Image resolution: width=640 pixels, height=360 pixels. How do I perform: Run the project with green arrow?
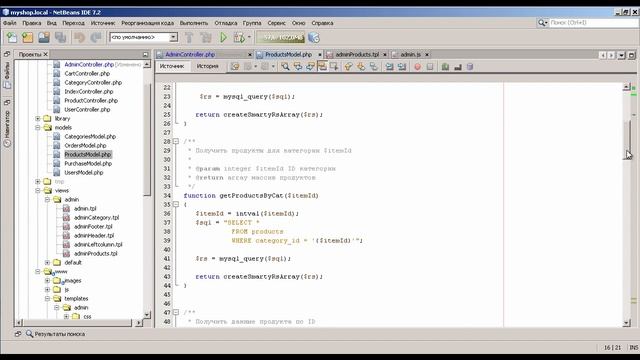pyautogui.click(x=223, y=38)
